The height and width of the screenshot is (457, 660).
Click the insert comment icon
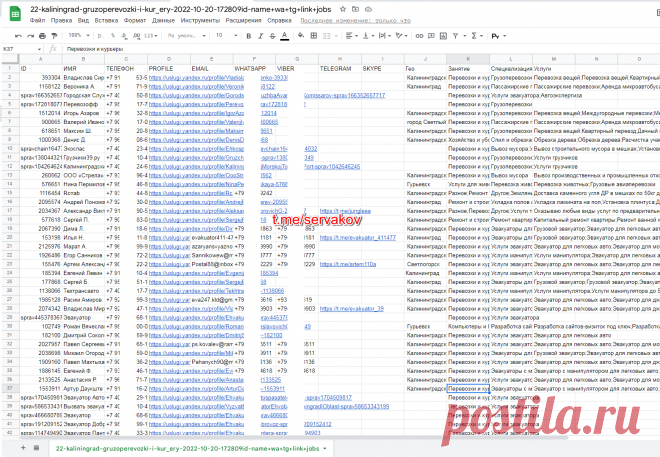431,36
